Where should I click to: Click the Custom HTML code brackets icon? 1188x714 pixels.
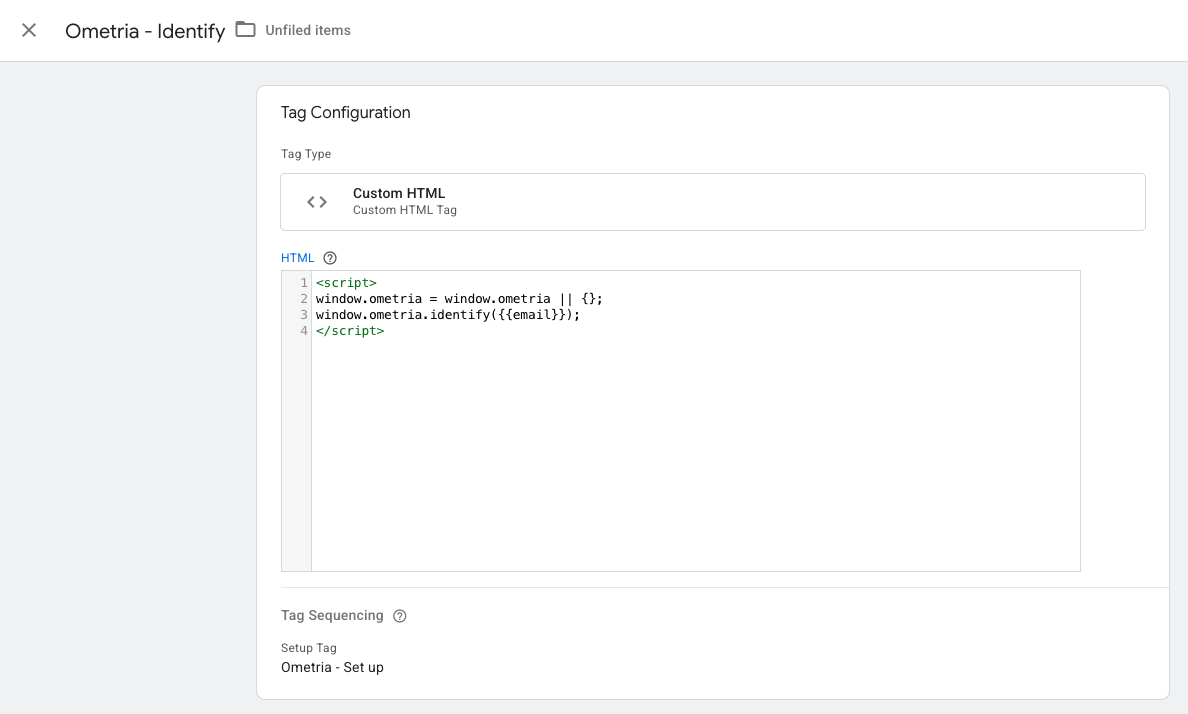(x=317, y=202)
